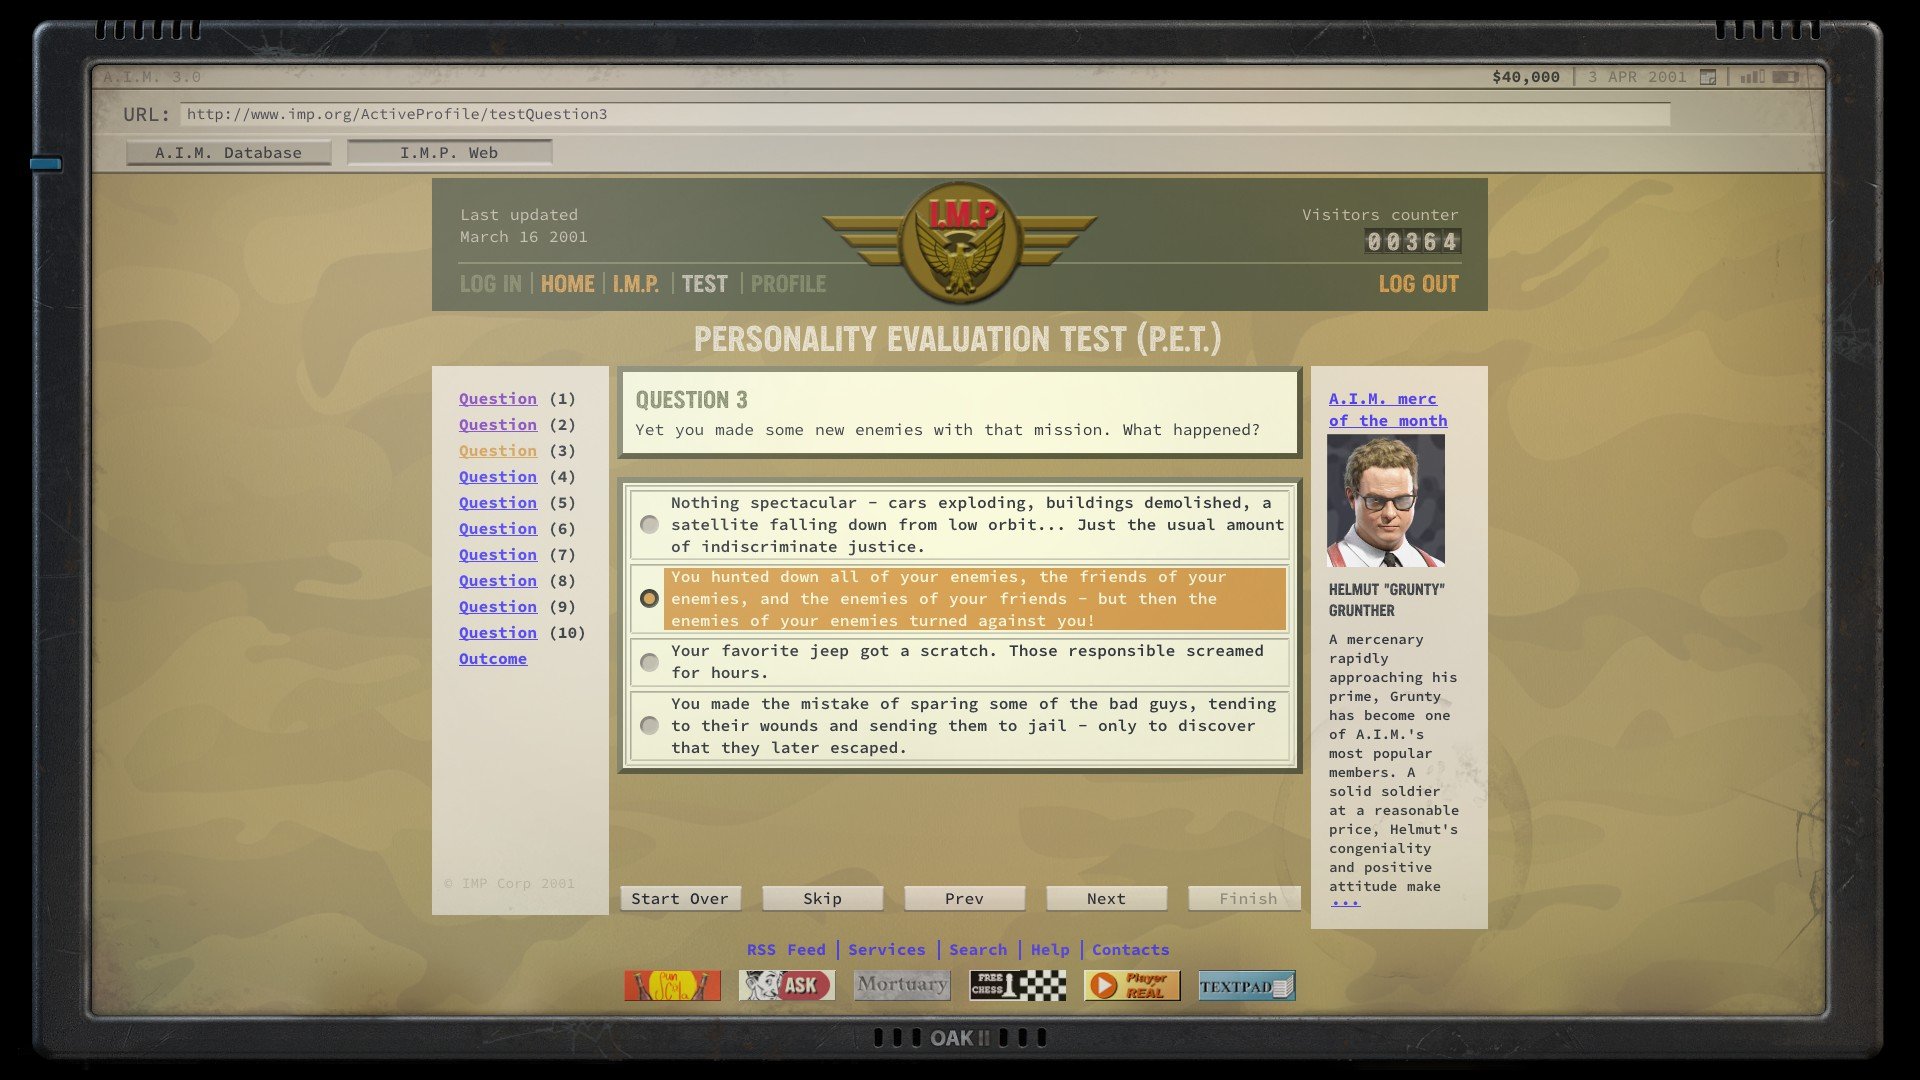Click the LOG OUT link

pos(1418,284)
